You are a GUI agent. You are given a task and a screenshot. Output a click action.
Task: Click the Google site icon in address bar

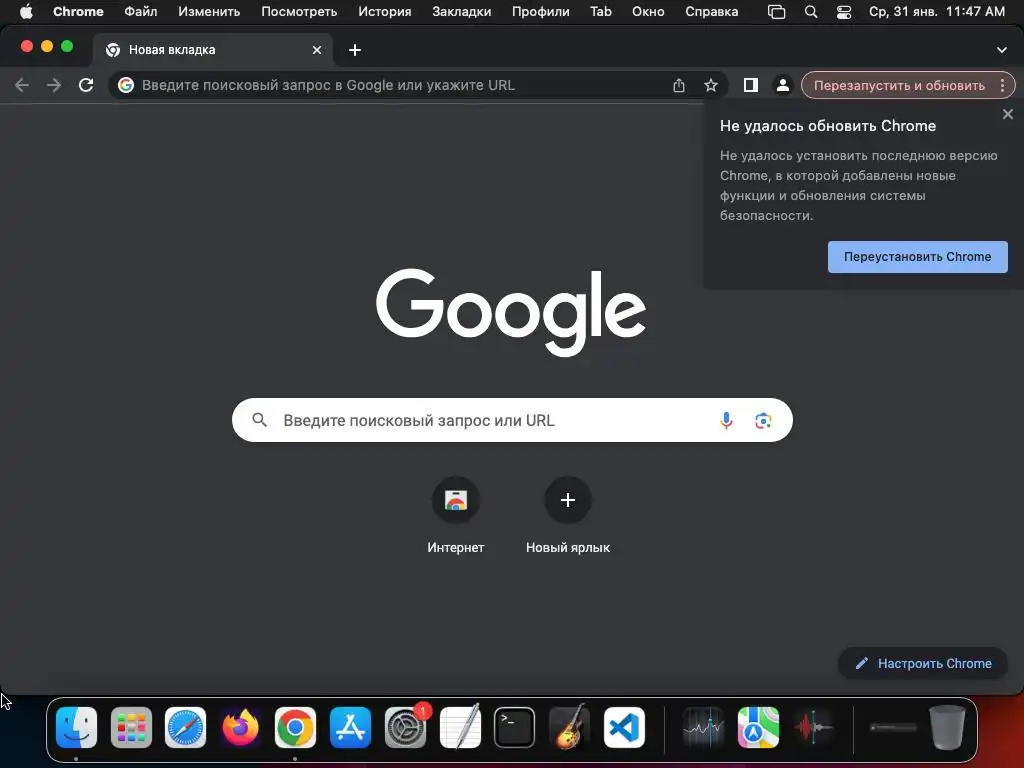coord(126,85)
